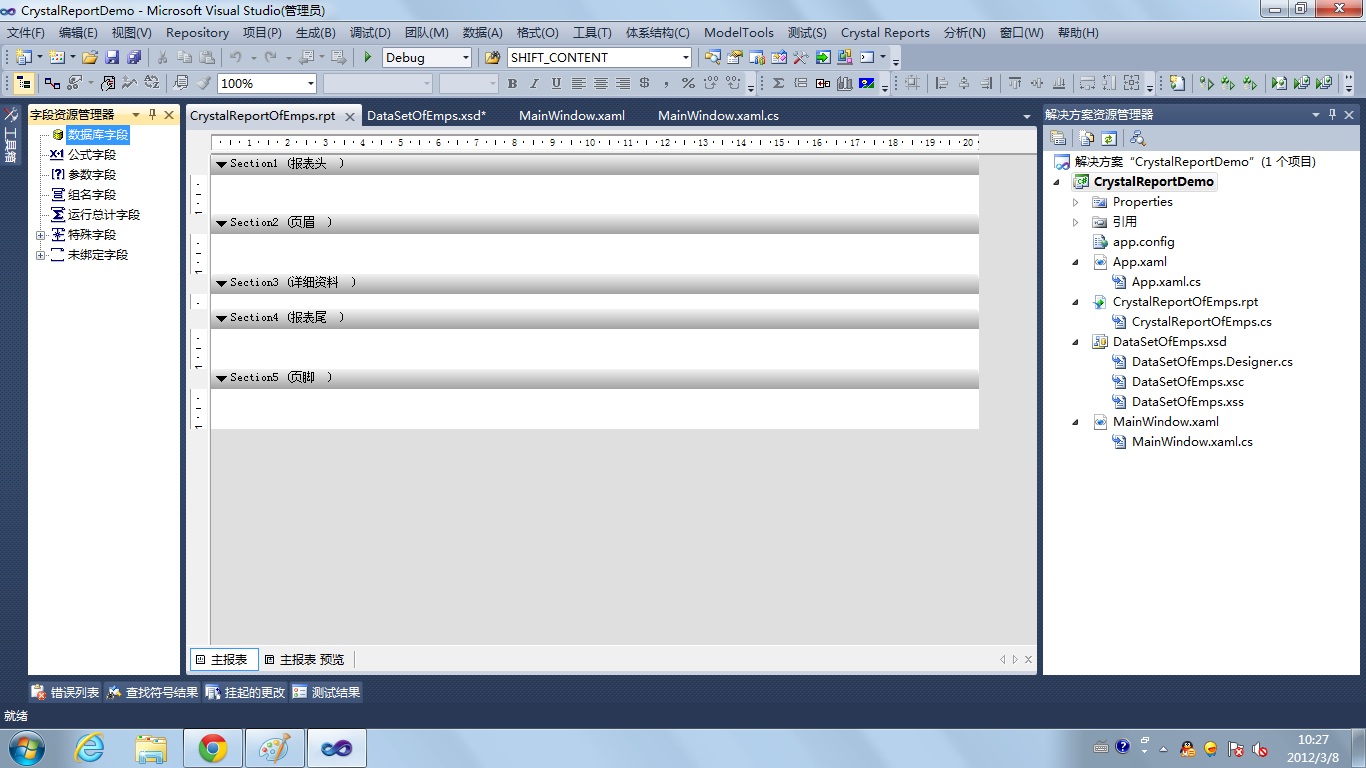This screenshot has height=768, width=1366.
Task: Open the 查找符号结果 panel tab
Action: pyautogui.click(x=152, y=692)
